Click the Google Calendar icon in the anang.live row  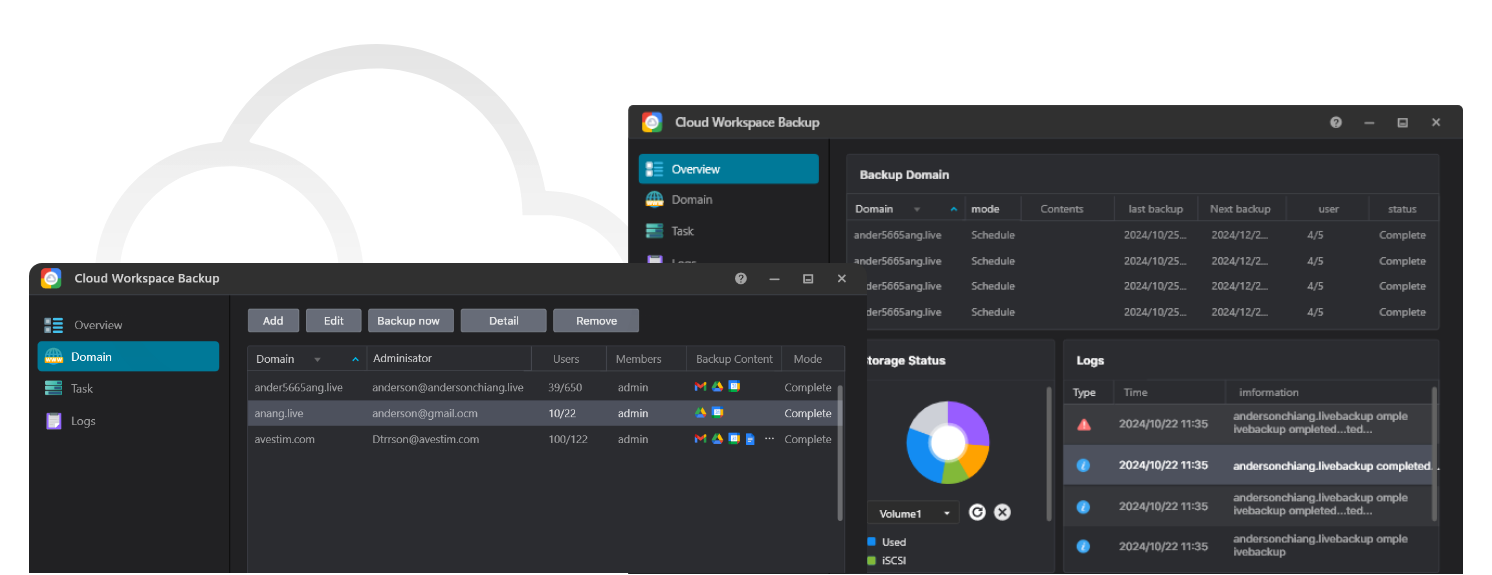pos(717,413)
